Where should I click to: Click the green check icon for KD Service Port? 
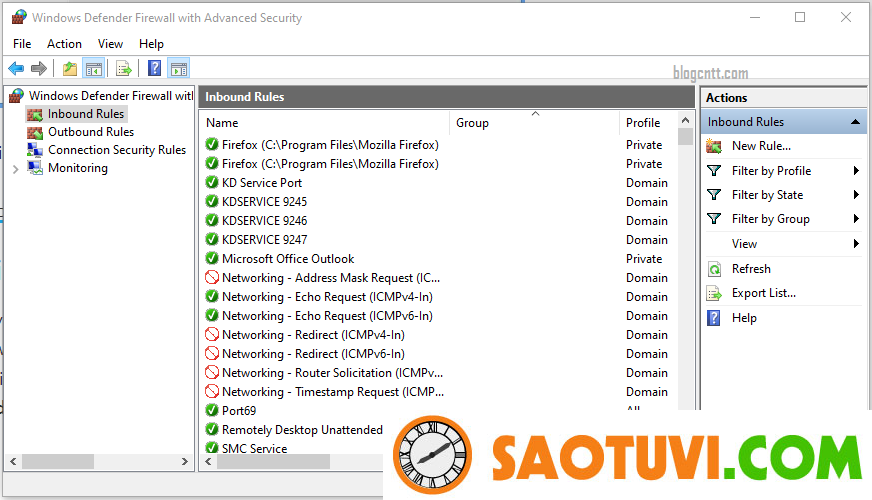[212, 182]
